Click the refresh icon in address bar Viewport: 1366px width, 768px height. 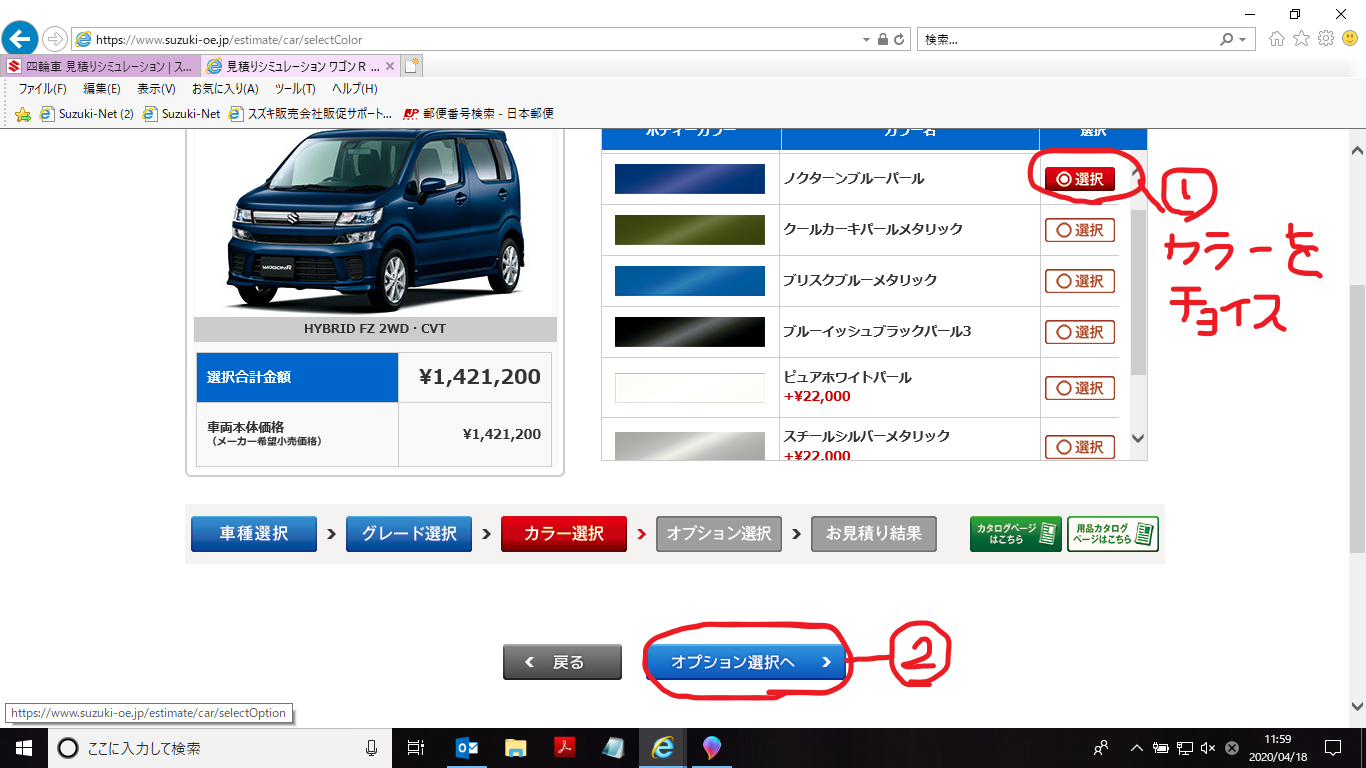tap(900, 40)
